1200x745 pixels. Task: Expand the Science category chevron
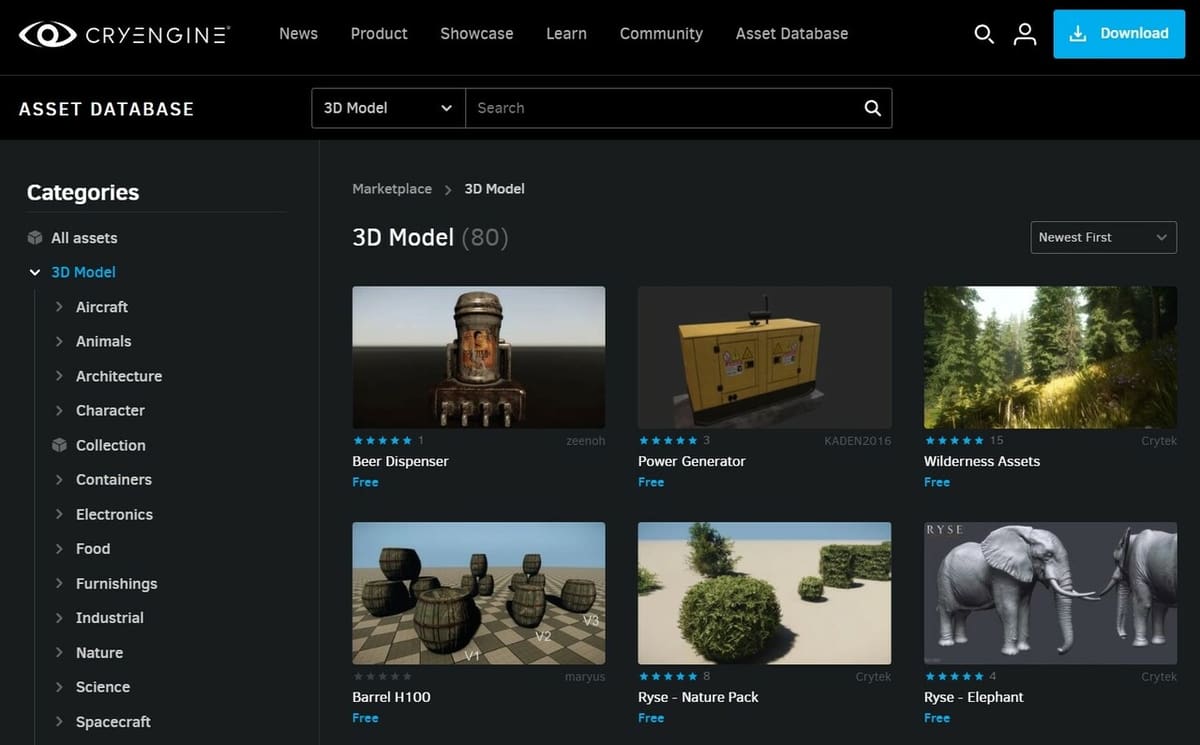point(59,687)
